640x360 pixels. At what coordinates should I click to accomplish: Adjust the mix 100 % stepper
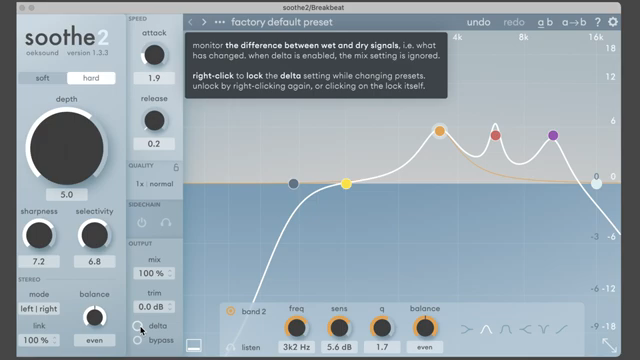[x=154, y=273]
